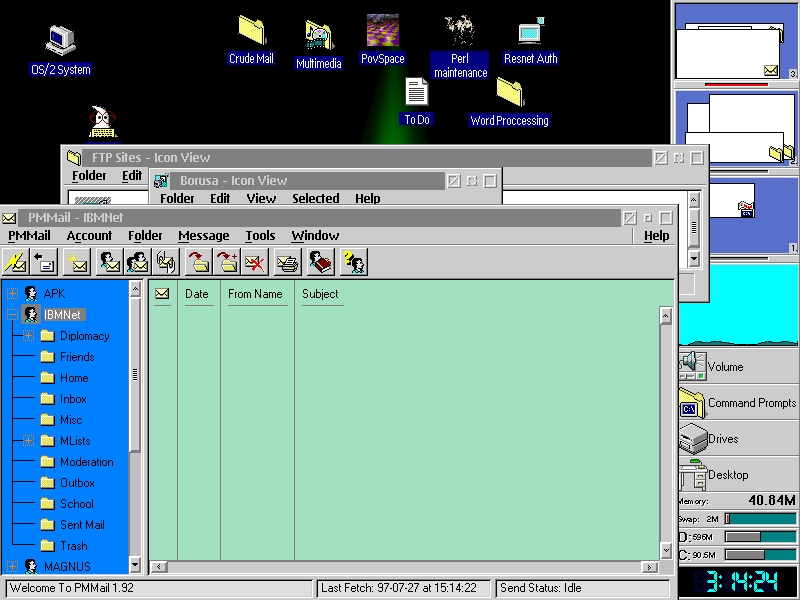
Task: Open the Message menu in PMMail
Action: tap(204, 235)
